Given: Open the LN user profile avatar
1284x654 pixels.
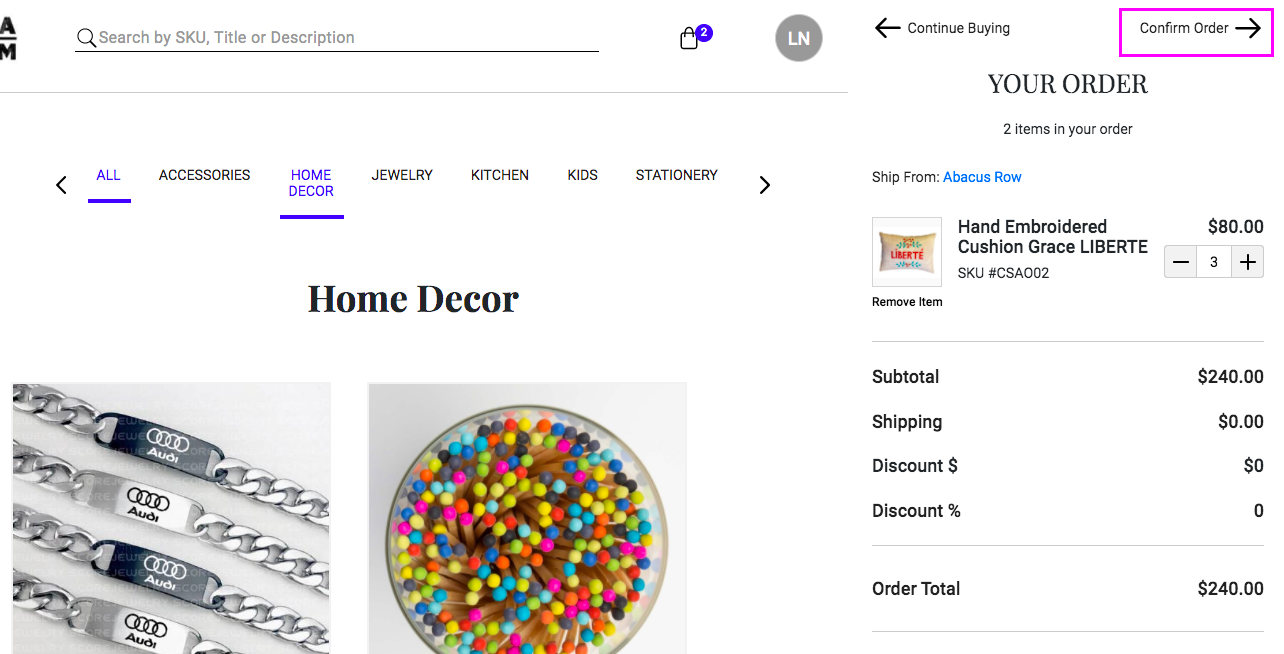Looking at the screenshot, I should coord(798,39).
